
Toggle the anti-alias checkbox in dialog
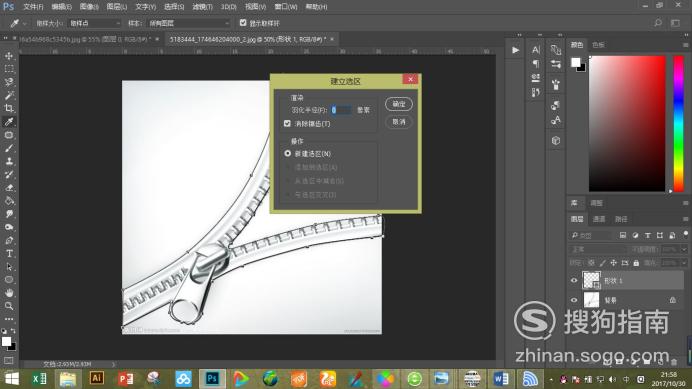(287, 124)
